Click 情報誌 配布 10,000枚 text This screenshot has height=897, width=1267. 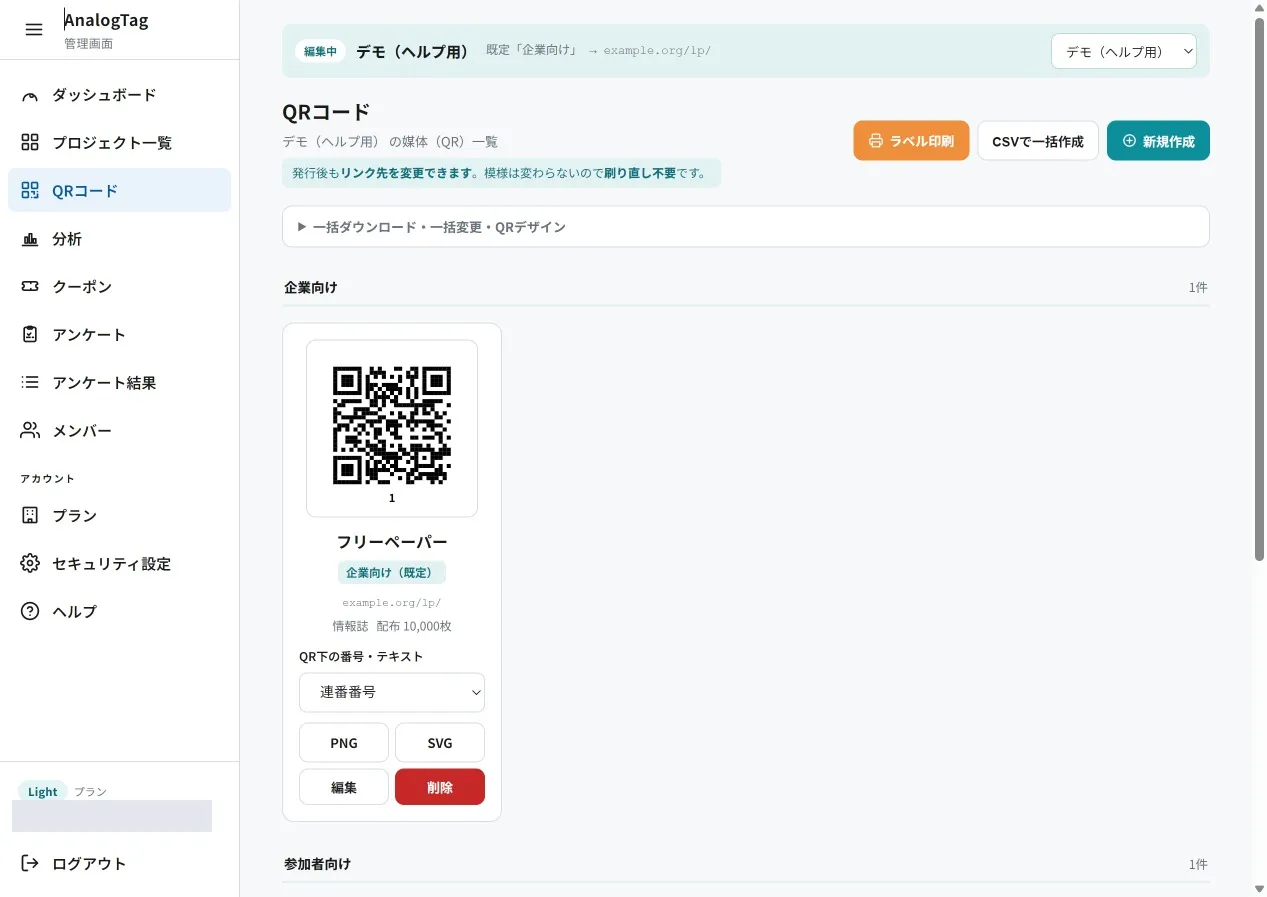click(x=392, y=626)
